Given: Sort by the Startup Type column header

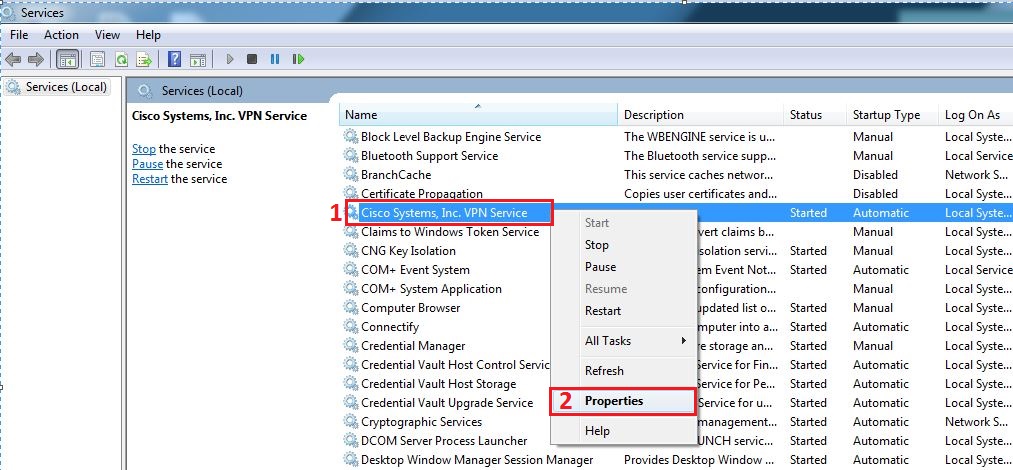Looking at the screenshot, I should coord(892,115).
